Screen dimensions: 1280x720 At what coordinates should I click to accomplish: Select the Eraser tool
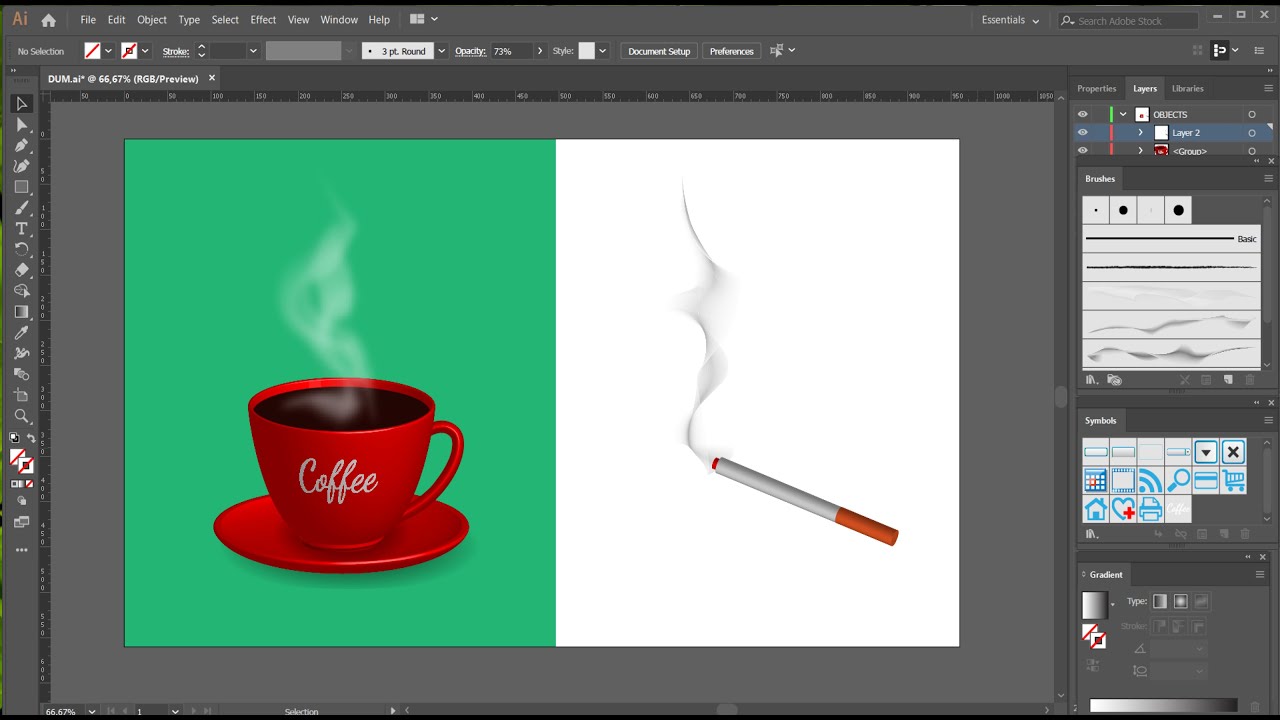click(21, 270)
